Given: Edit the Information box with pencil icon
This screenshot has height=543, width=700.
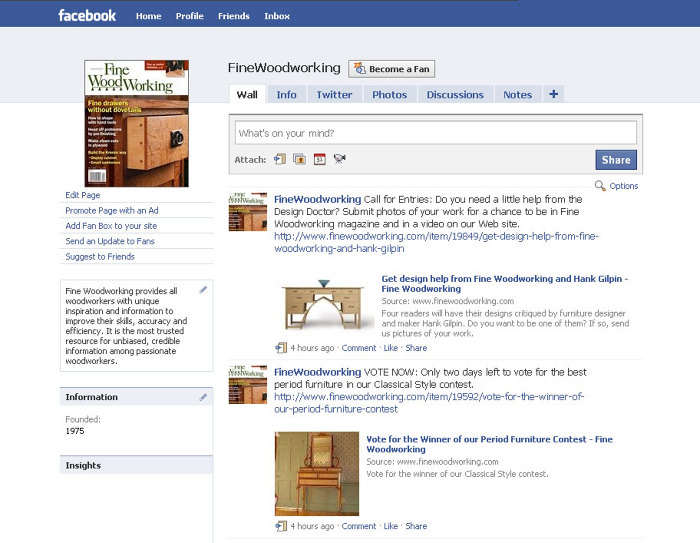Looking at the screenshot, I should pos(203,397).
